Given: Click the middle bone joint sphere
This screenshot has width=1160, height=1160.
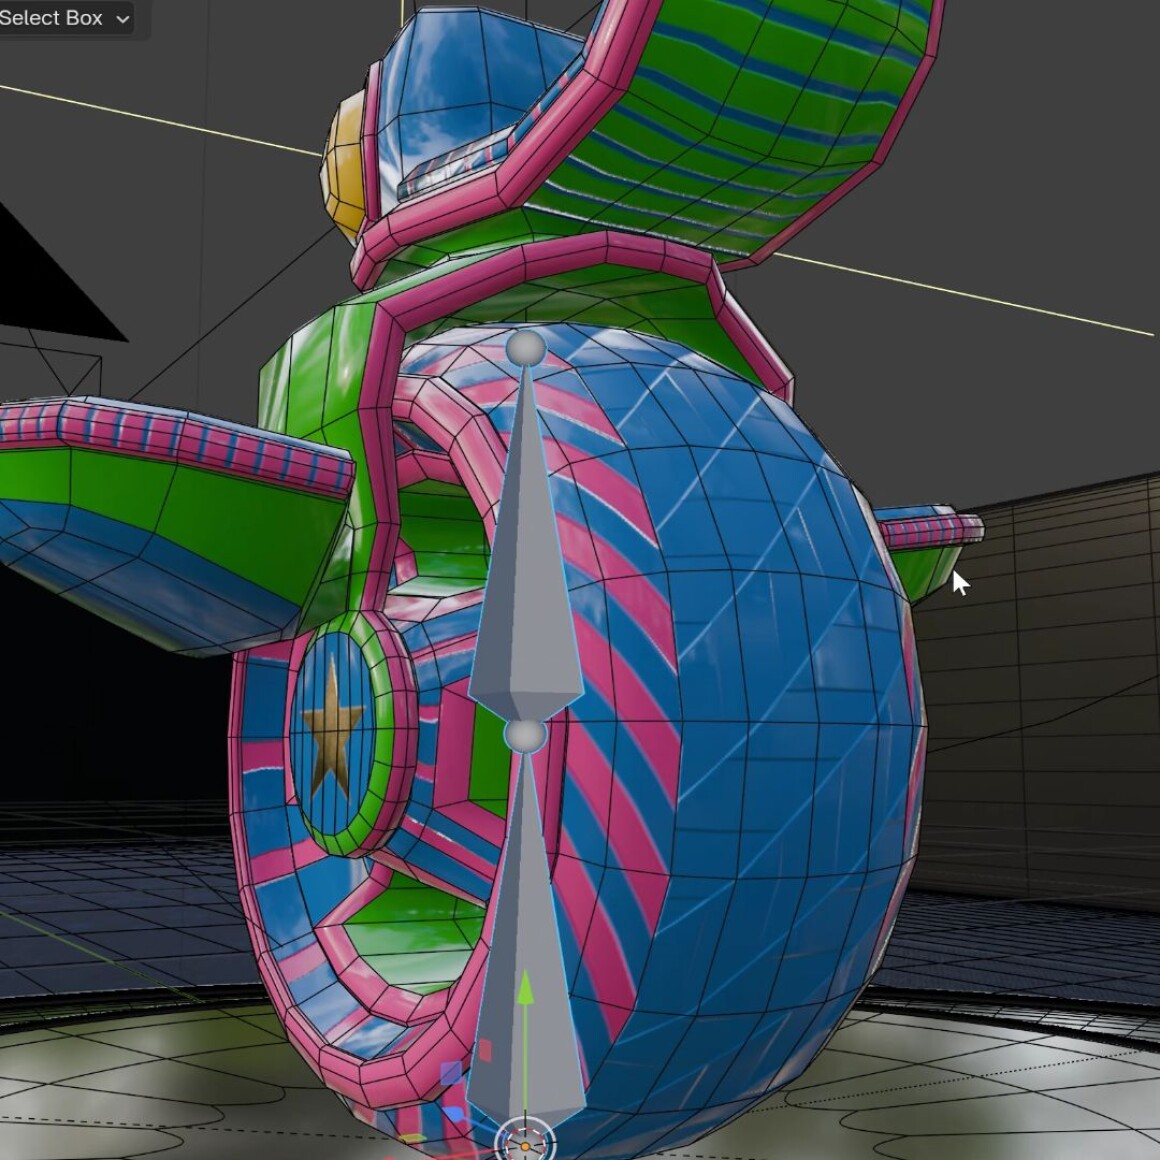Looking at the screenshot, I should (x=525, y=736).
